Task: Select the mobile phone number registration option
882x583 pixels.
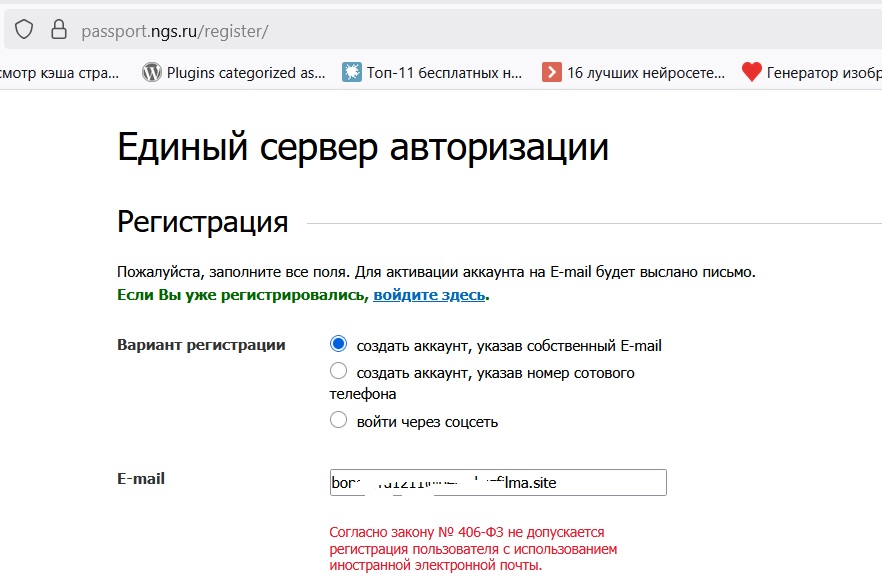Action: tap(338, 371)
